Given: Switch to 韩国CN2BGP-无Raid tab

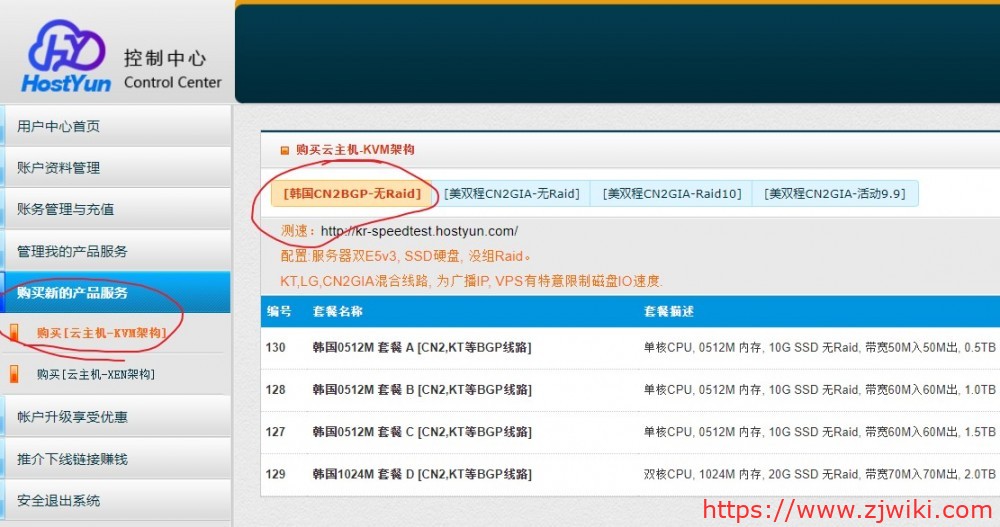Looking at the screenshot, I should click(x=353, y=194).
